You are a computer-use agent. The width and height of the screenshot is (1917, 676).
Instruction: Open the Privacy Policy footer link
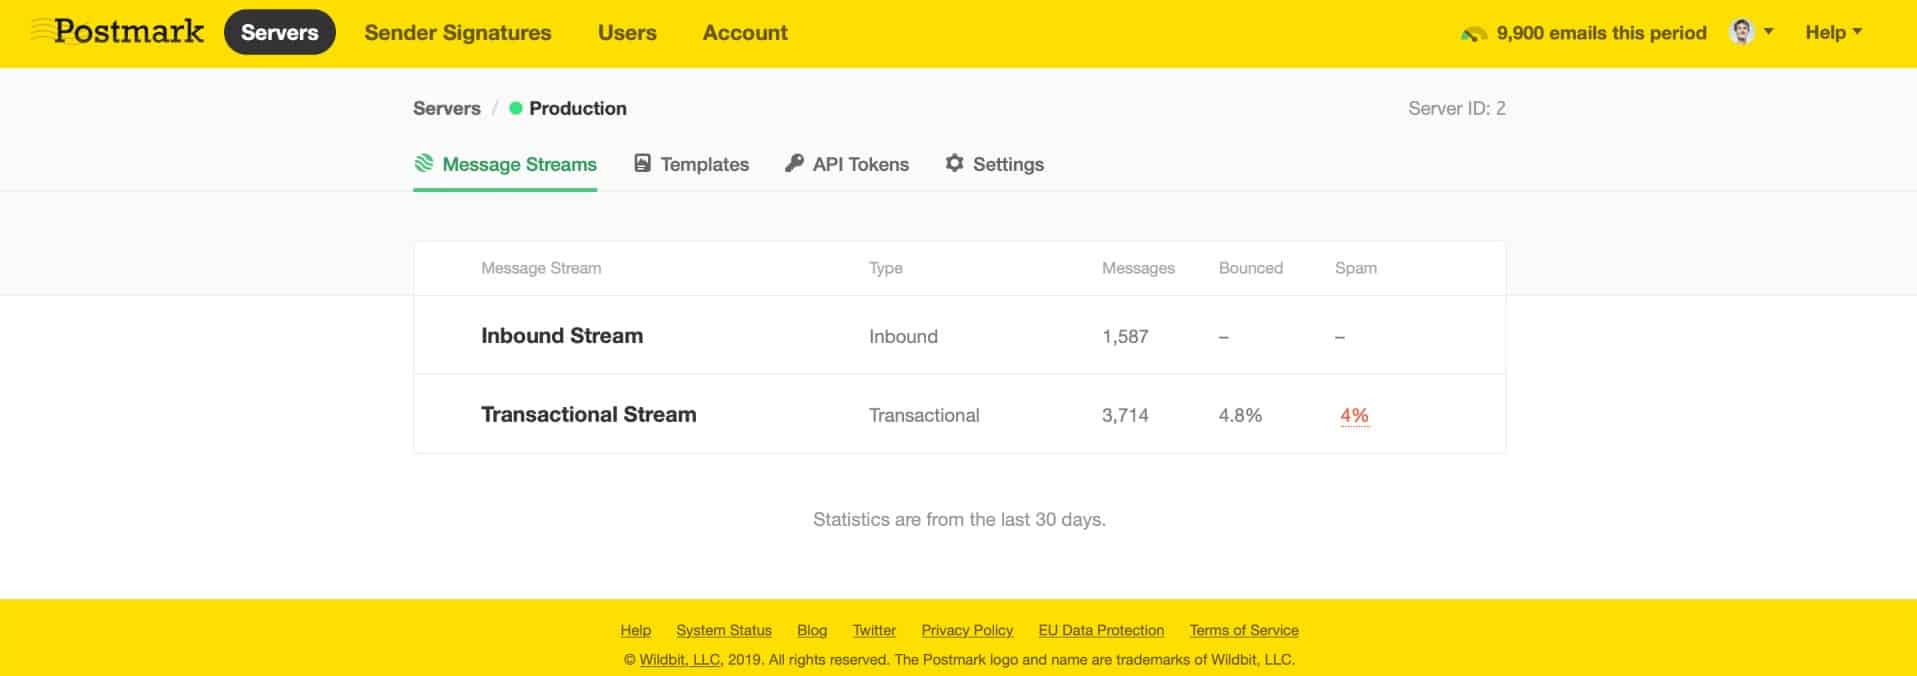point(967,630)
